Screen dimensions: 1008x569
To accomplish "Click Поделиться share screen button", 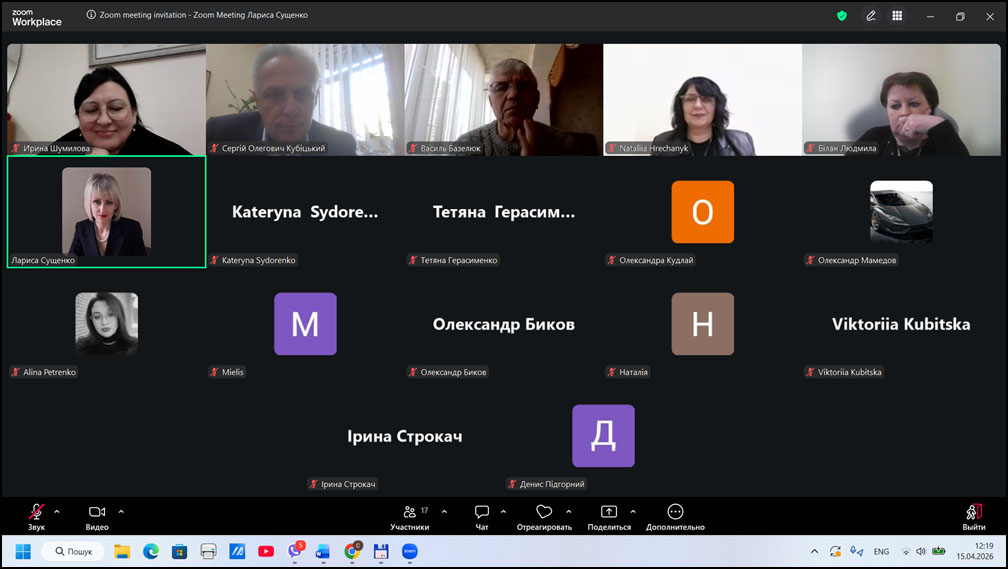I will (x=609, y=517).
